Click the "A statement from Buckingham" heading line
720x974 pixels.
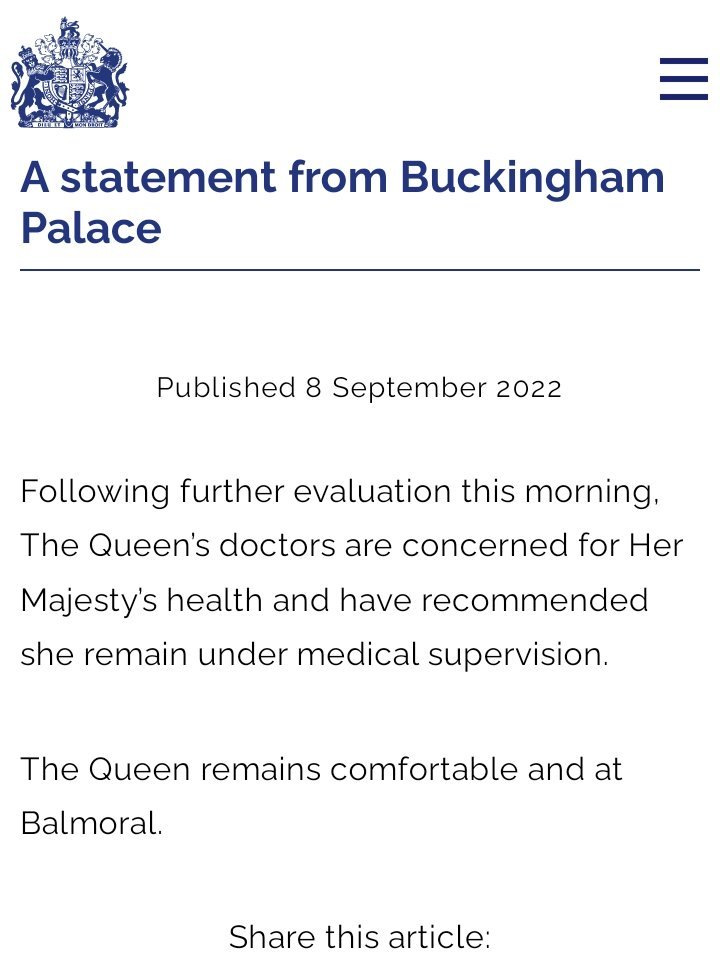click(x=342, y=178)
